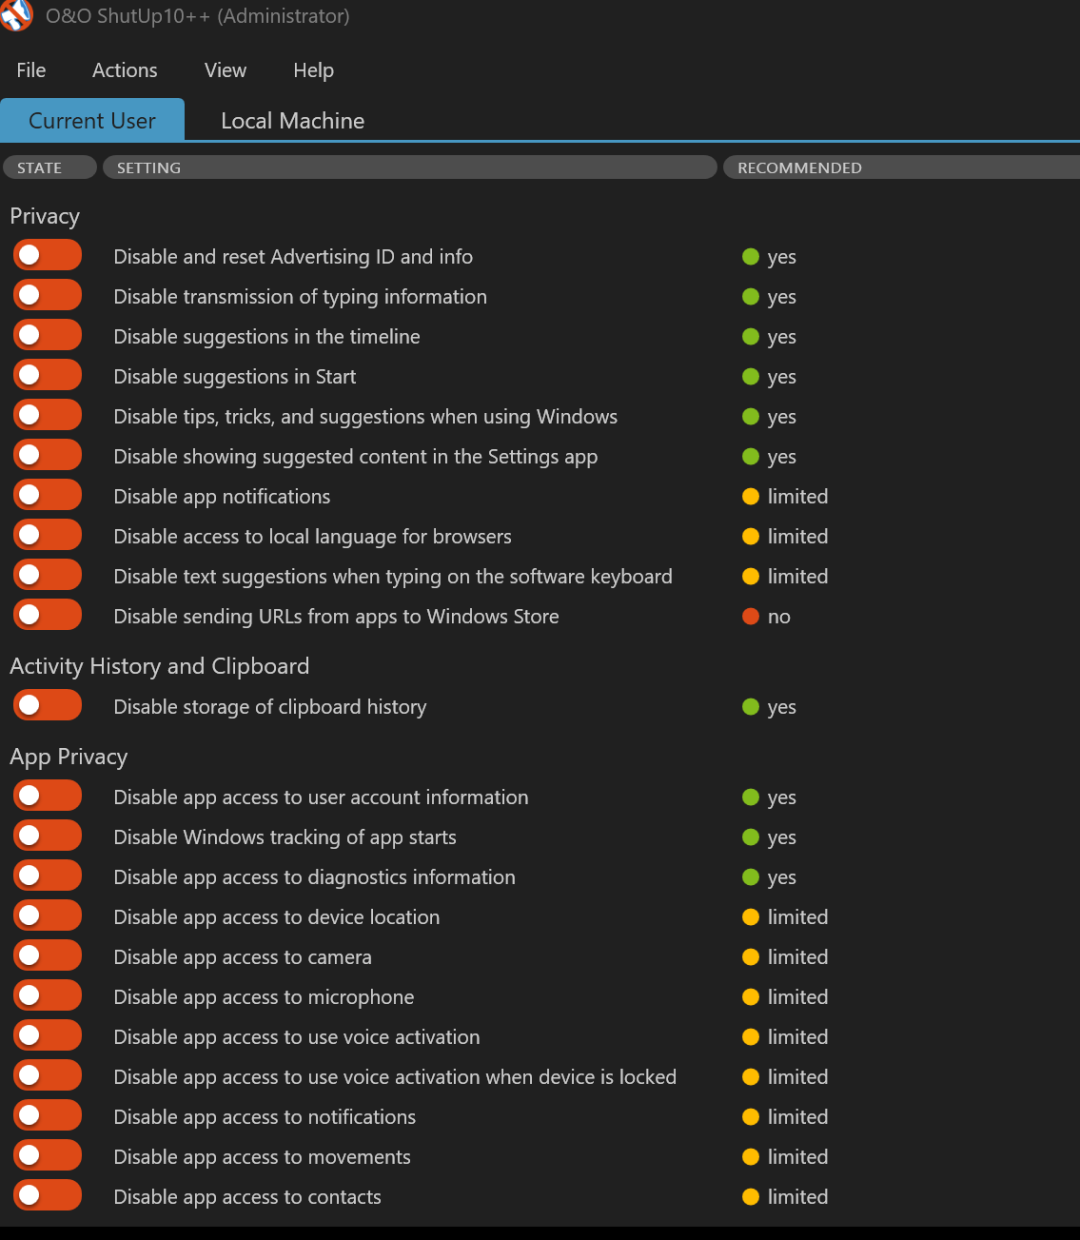The height and width of the screenshot is (1240, 1080).
Task: Toggle Disable tips, tricks, and suggestions switch
Action: (x=47, y=415)
